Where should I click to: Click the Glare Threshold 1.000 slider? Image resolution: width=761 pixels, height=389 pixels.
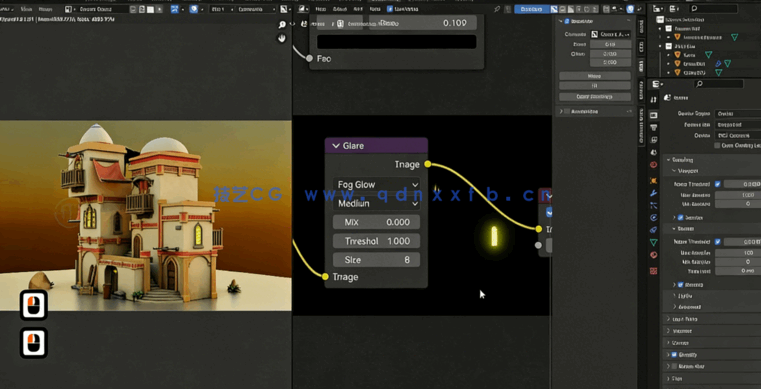[x=377, y=241]
